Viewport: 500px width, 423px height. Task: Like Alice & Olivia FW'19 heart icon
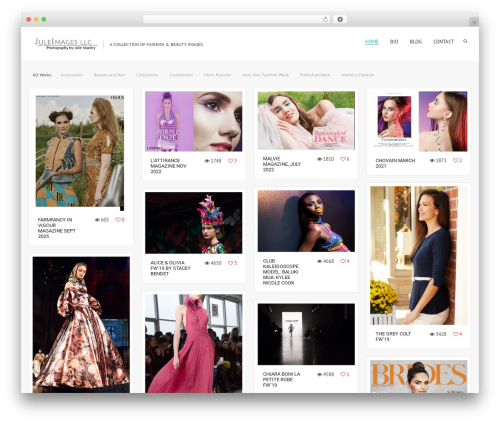pos(230,263)
